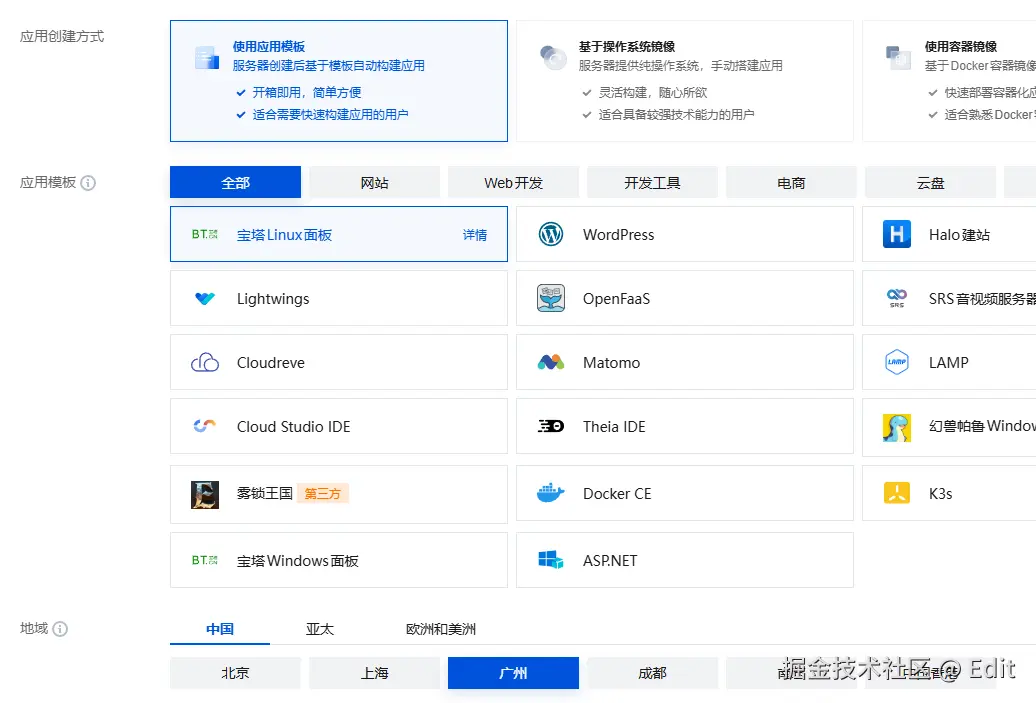
Task: Open the 详情 link for 宝塔Linux面板
Action: 475,235
